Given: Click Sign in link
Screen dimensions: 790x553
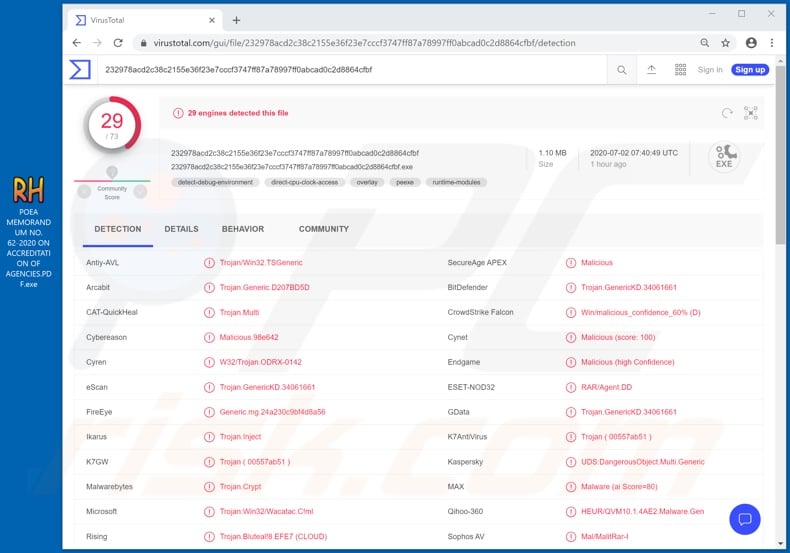Looking at the screenshot, I should coord(710,70).
